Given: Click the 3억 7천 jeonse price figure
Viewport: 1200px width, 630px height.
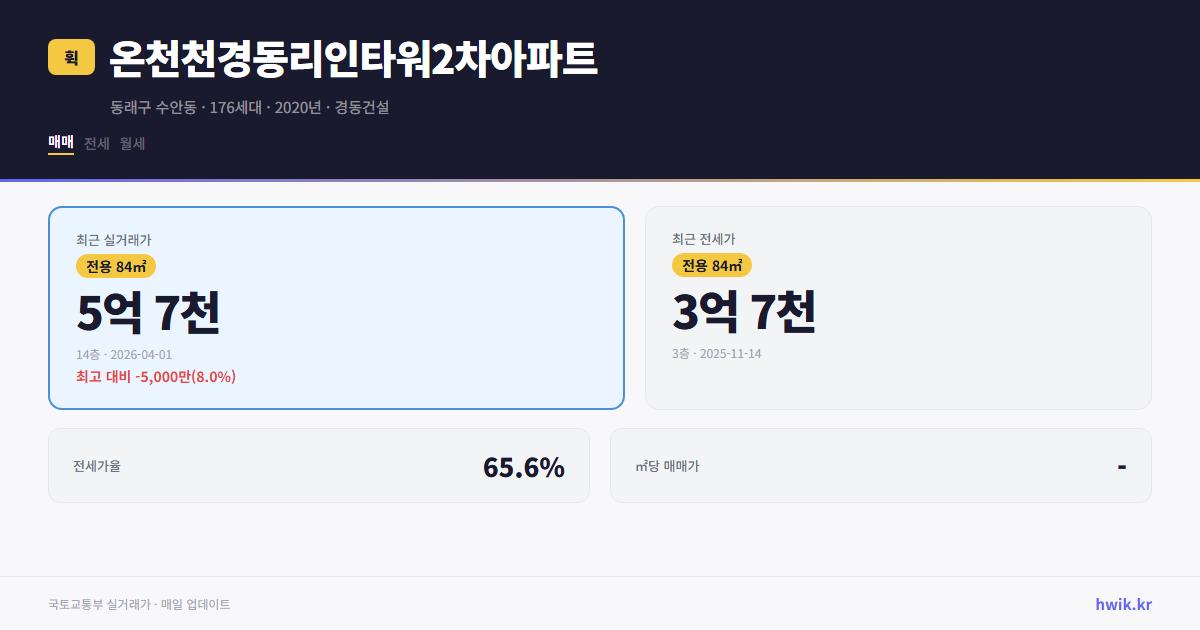Looking at the screenshot, I should click(x=745, y=312).
